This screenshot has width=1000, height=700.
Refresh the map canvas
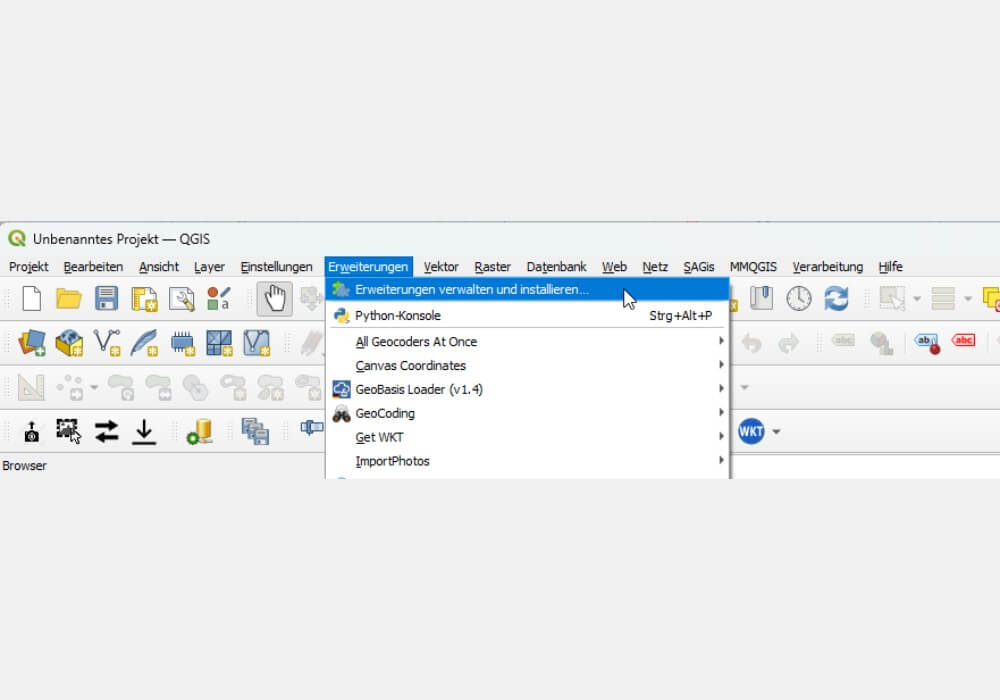point(836,298)
